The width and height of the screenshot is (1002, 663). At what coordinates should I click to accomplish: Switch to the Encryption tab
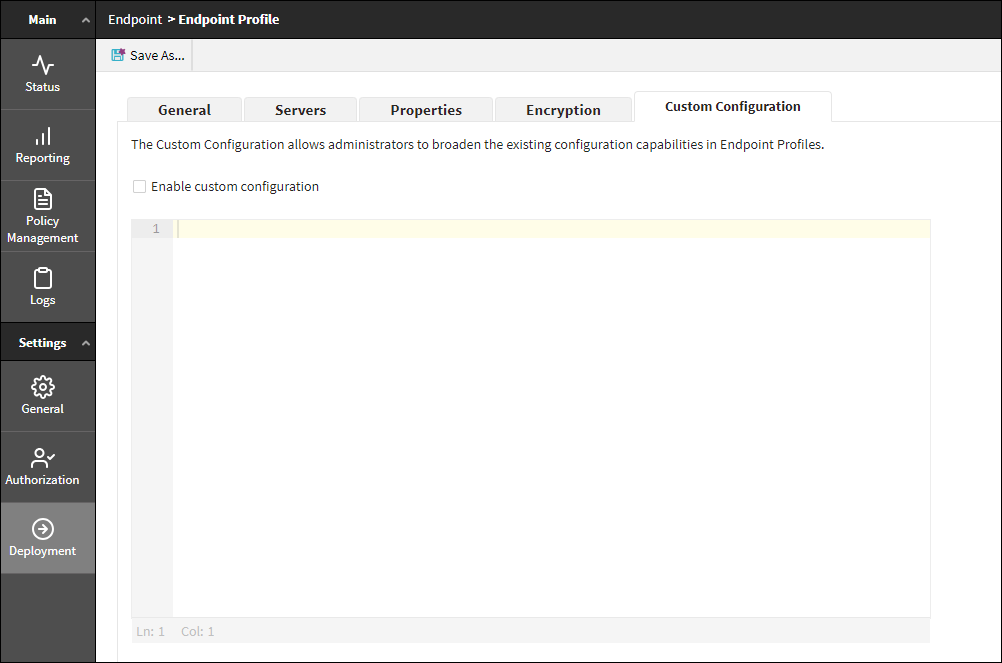click(563, 110)
